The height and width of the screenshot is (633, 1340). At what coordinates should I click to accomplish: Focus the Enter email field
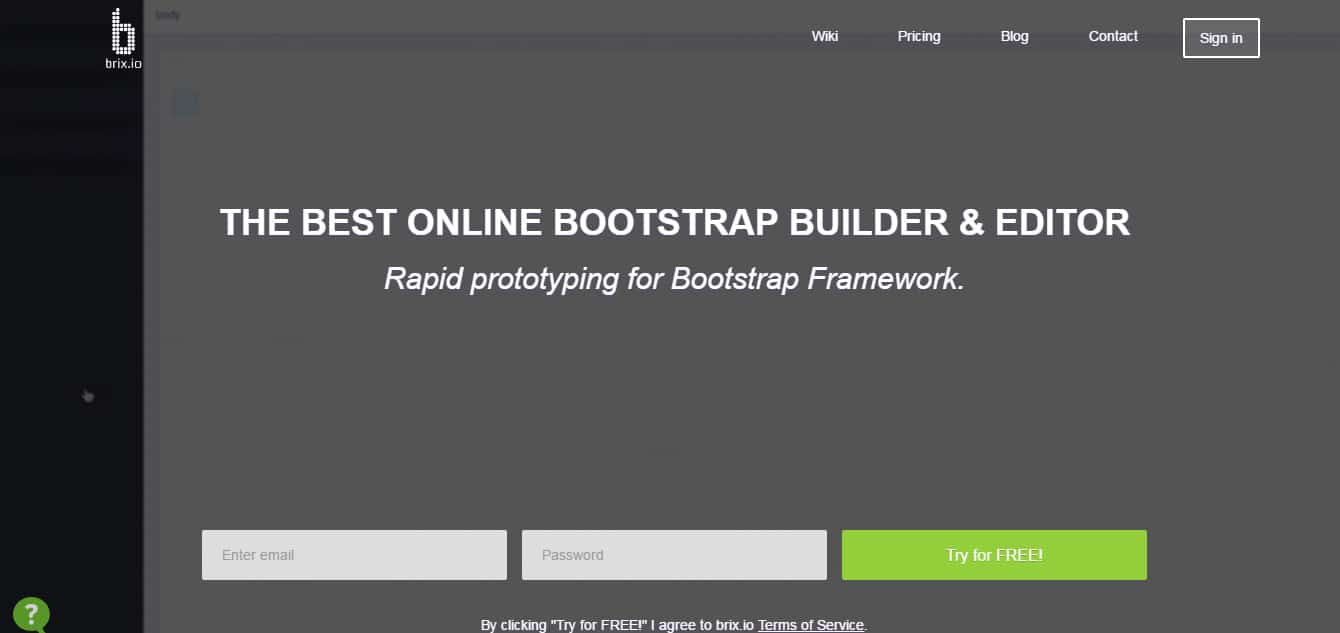[354, 555]
